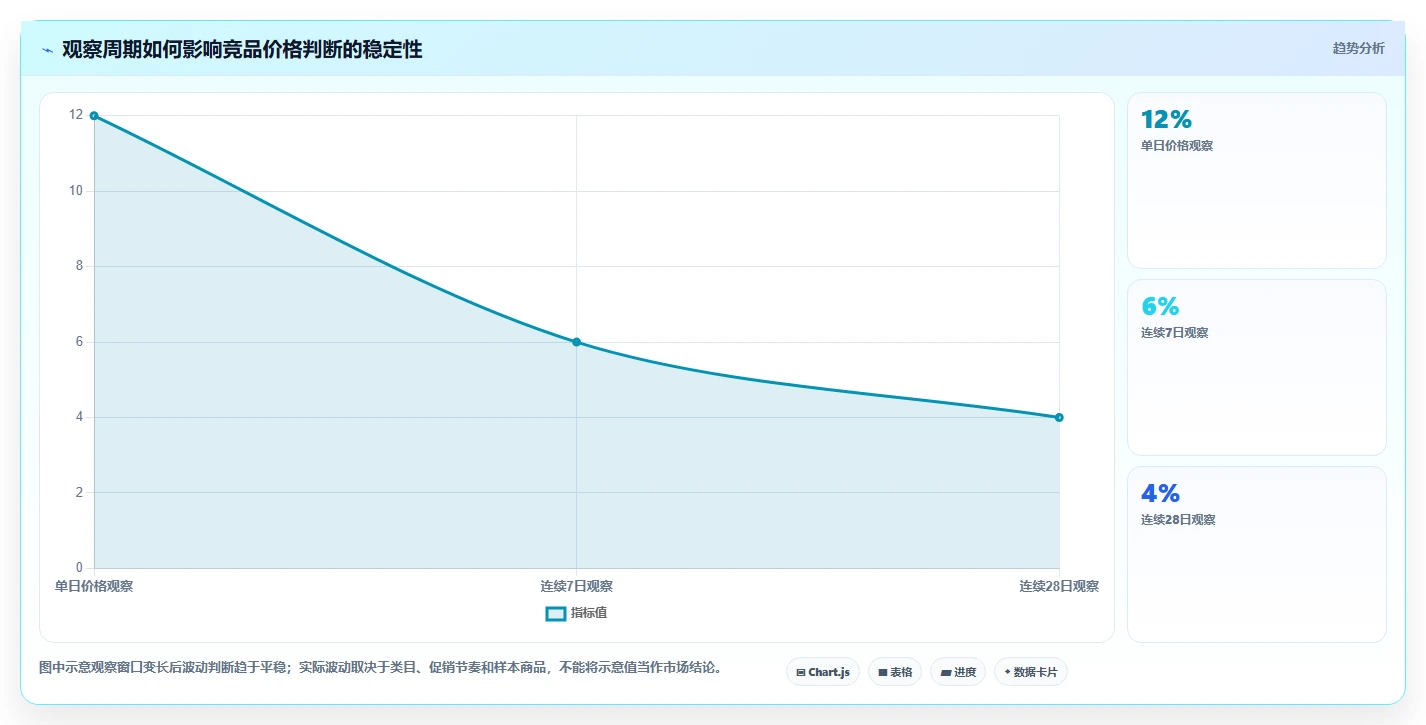Click the icon inside the 表格 chip
Screen dimensions: 1426x725
point(883,673)
